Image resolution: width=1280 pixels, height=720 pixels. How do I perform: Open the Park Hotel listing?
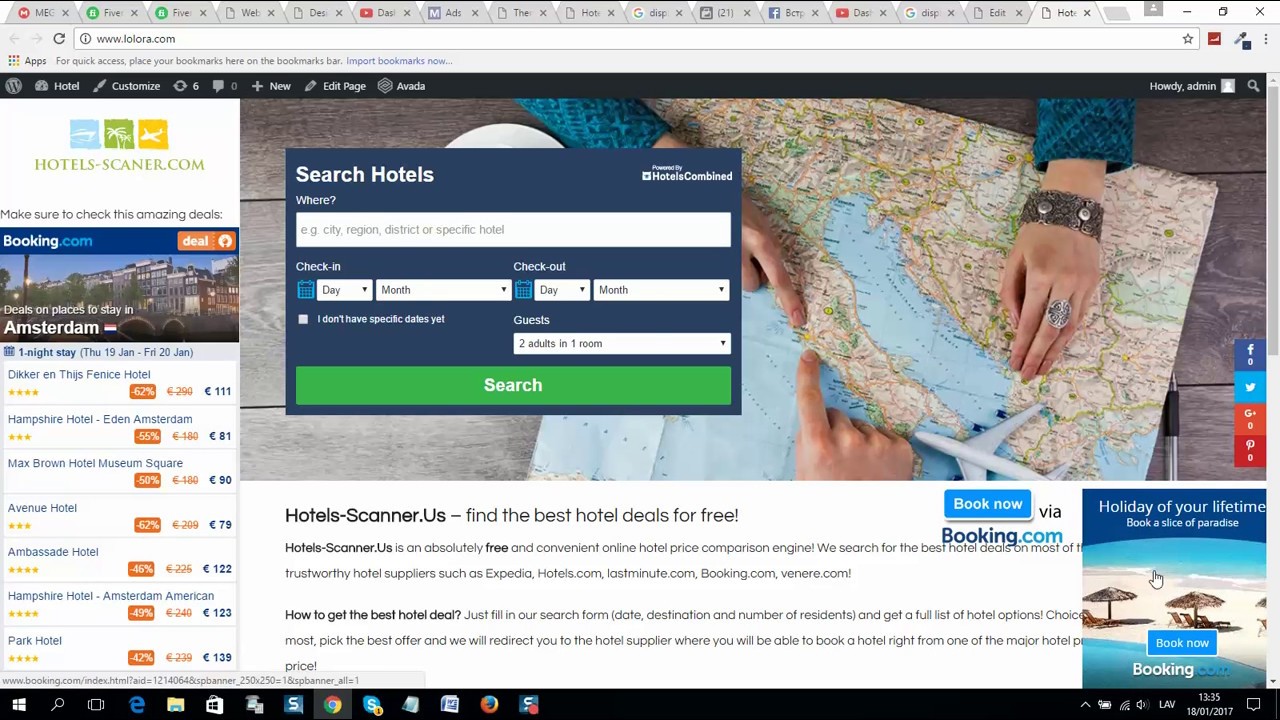pos(35,641)
